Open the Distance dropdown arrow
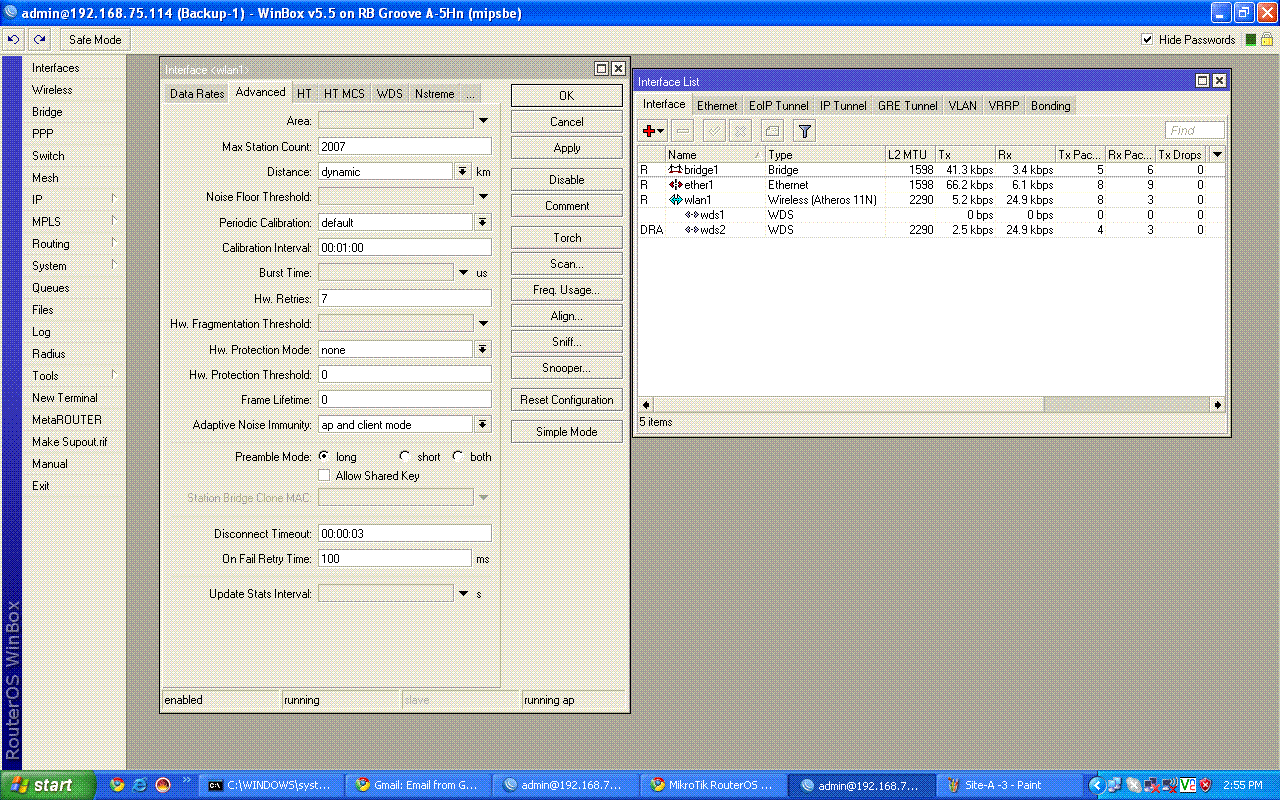The height and width of the screenshot is (800, 1280). tap(463, 172)
